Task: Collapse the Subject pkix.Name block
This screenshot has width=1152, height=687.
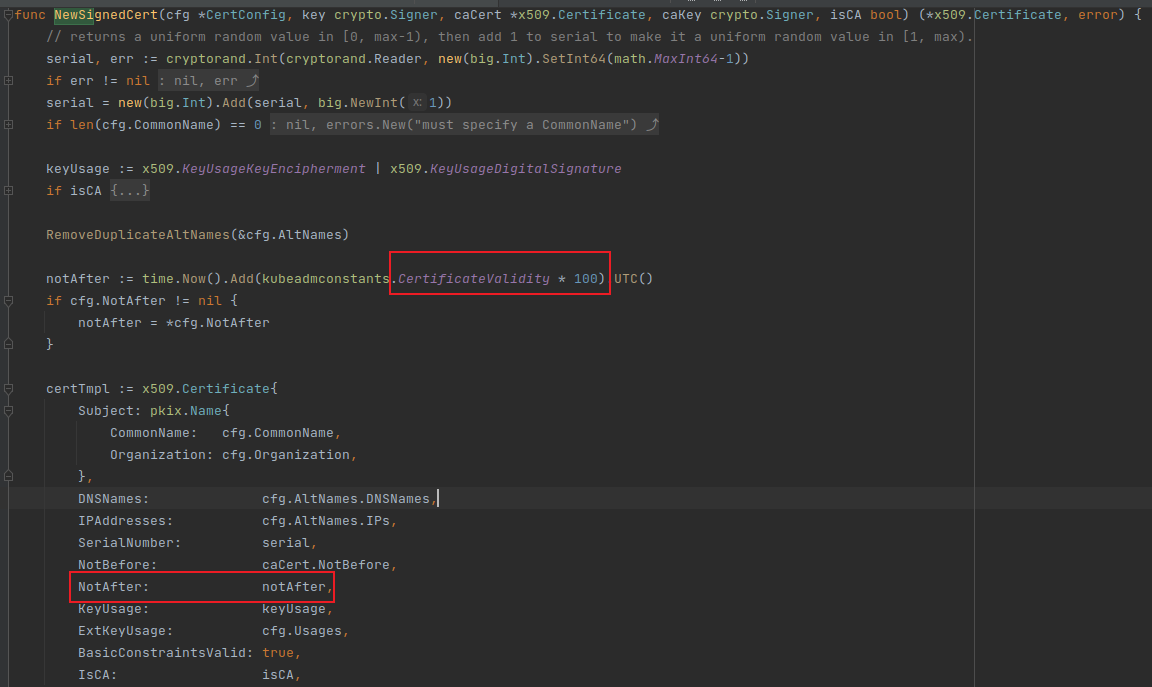Action: (x=8, y=410)
